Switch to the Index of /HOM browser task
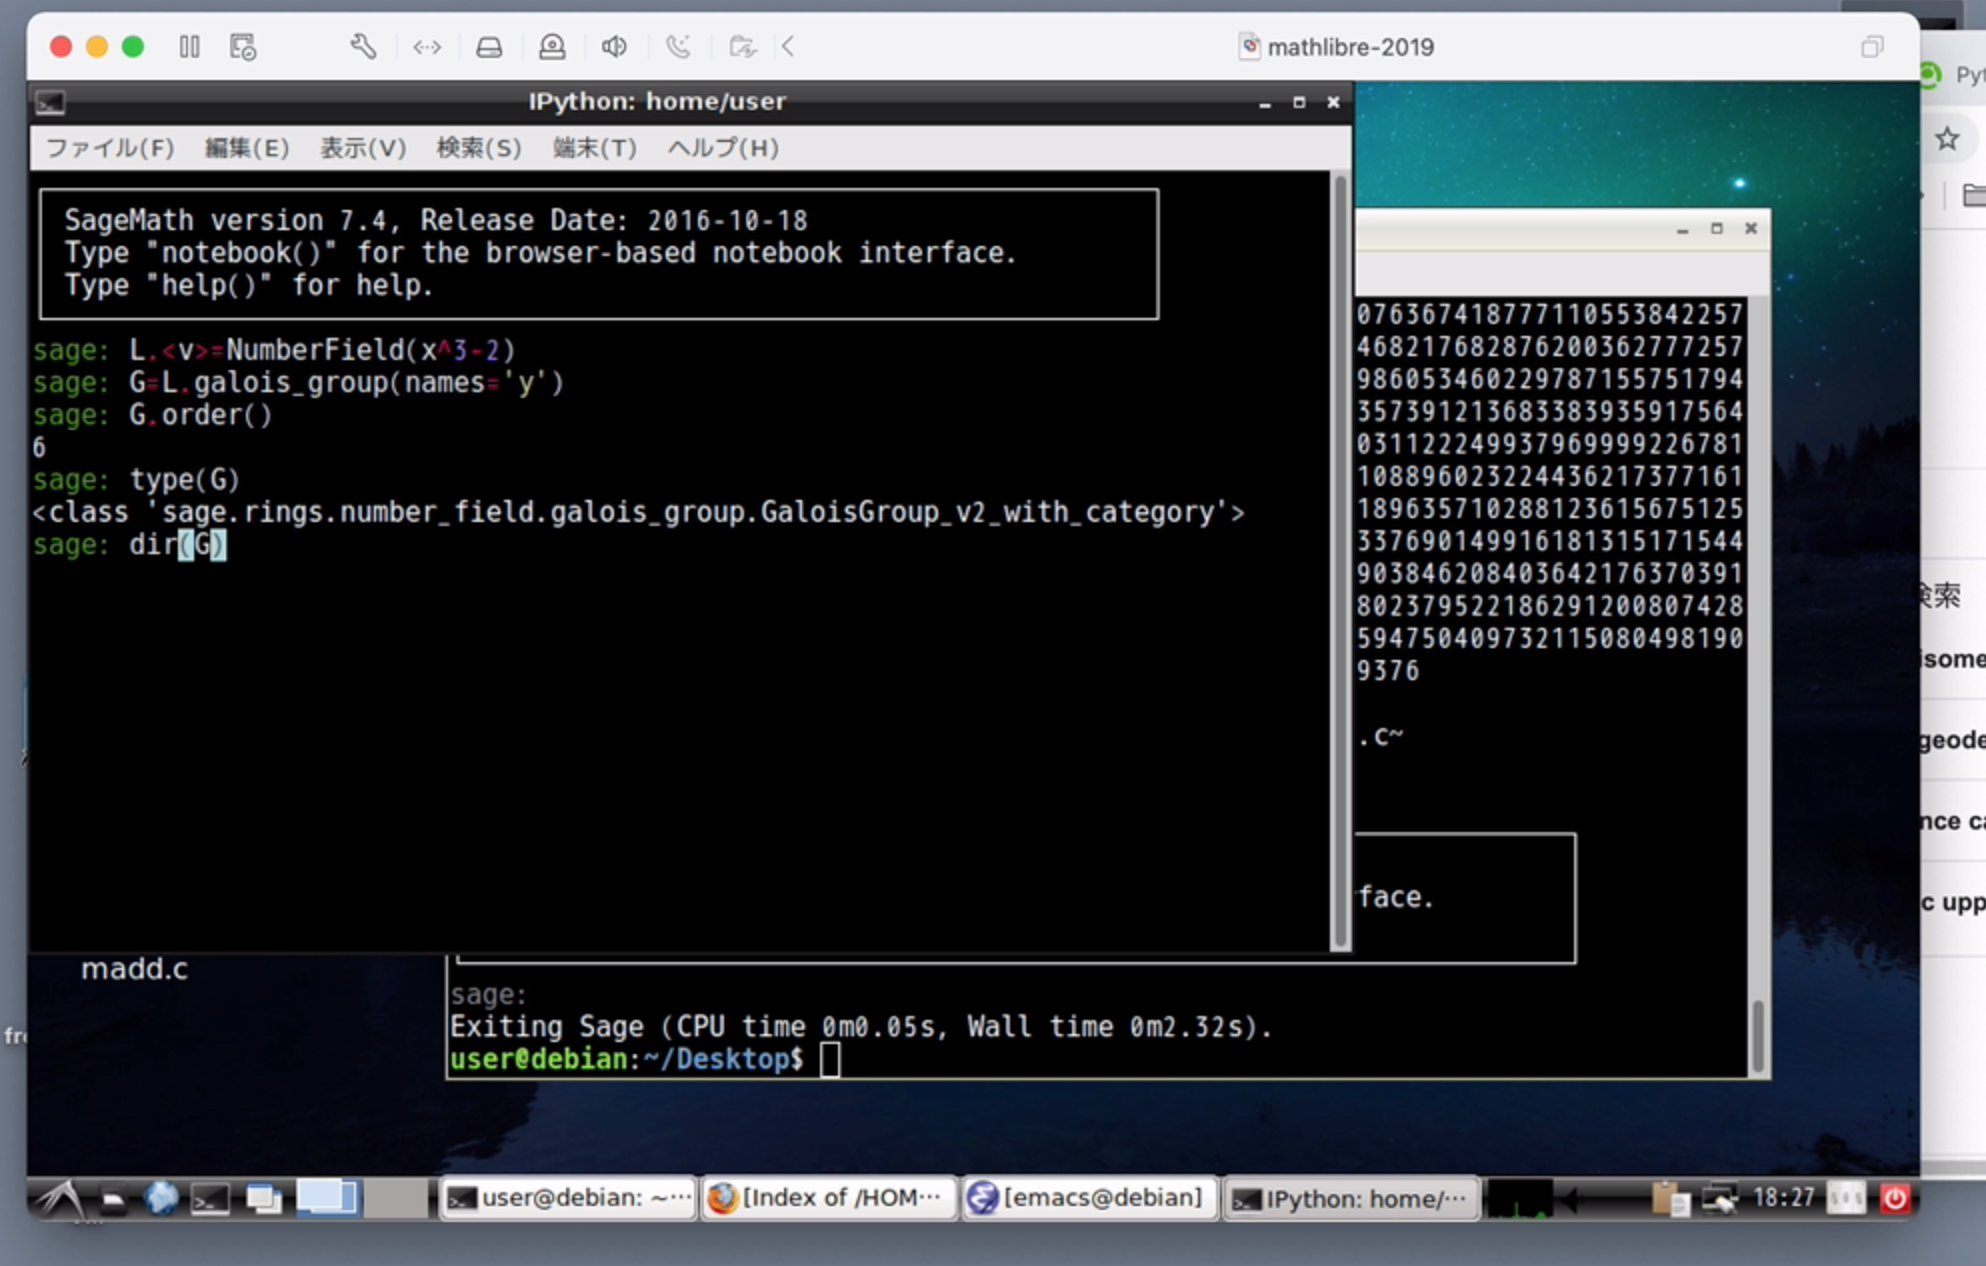This screenshot has width=1986, height=1266. point(827,1198)
